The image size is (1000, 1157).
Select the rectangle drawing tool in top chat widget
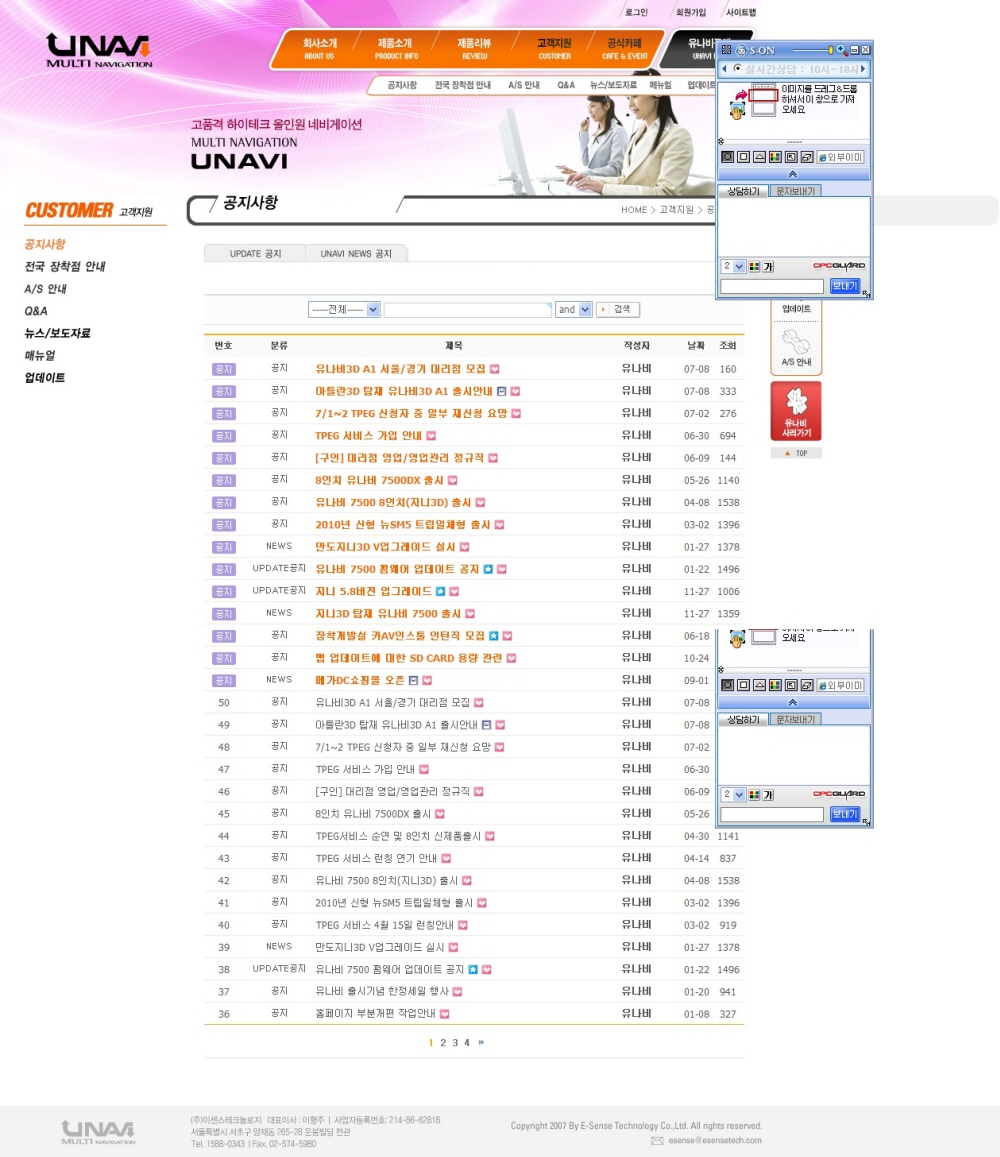pyautogui.click(x=743, y=157)
